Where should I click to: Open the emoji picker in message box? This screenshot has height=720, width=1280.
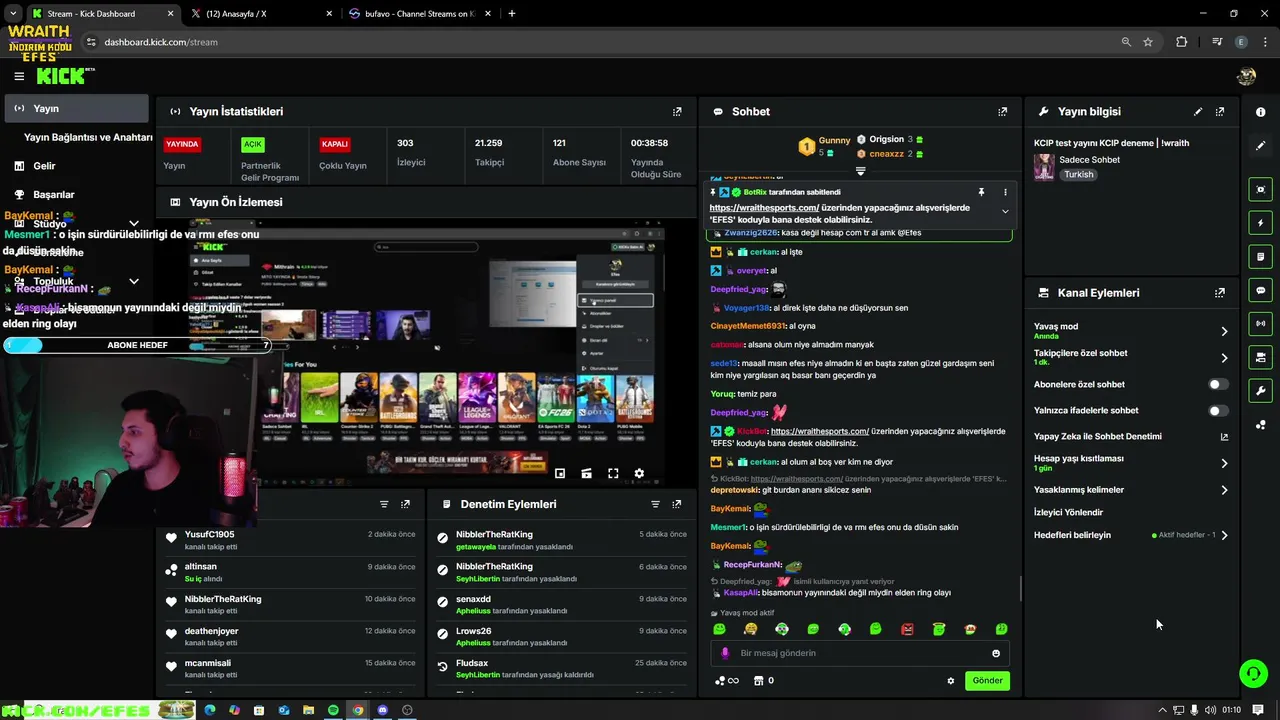[996, 653]
